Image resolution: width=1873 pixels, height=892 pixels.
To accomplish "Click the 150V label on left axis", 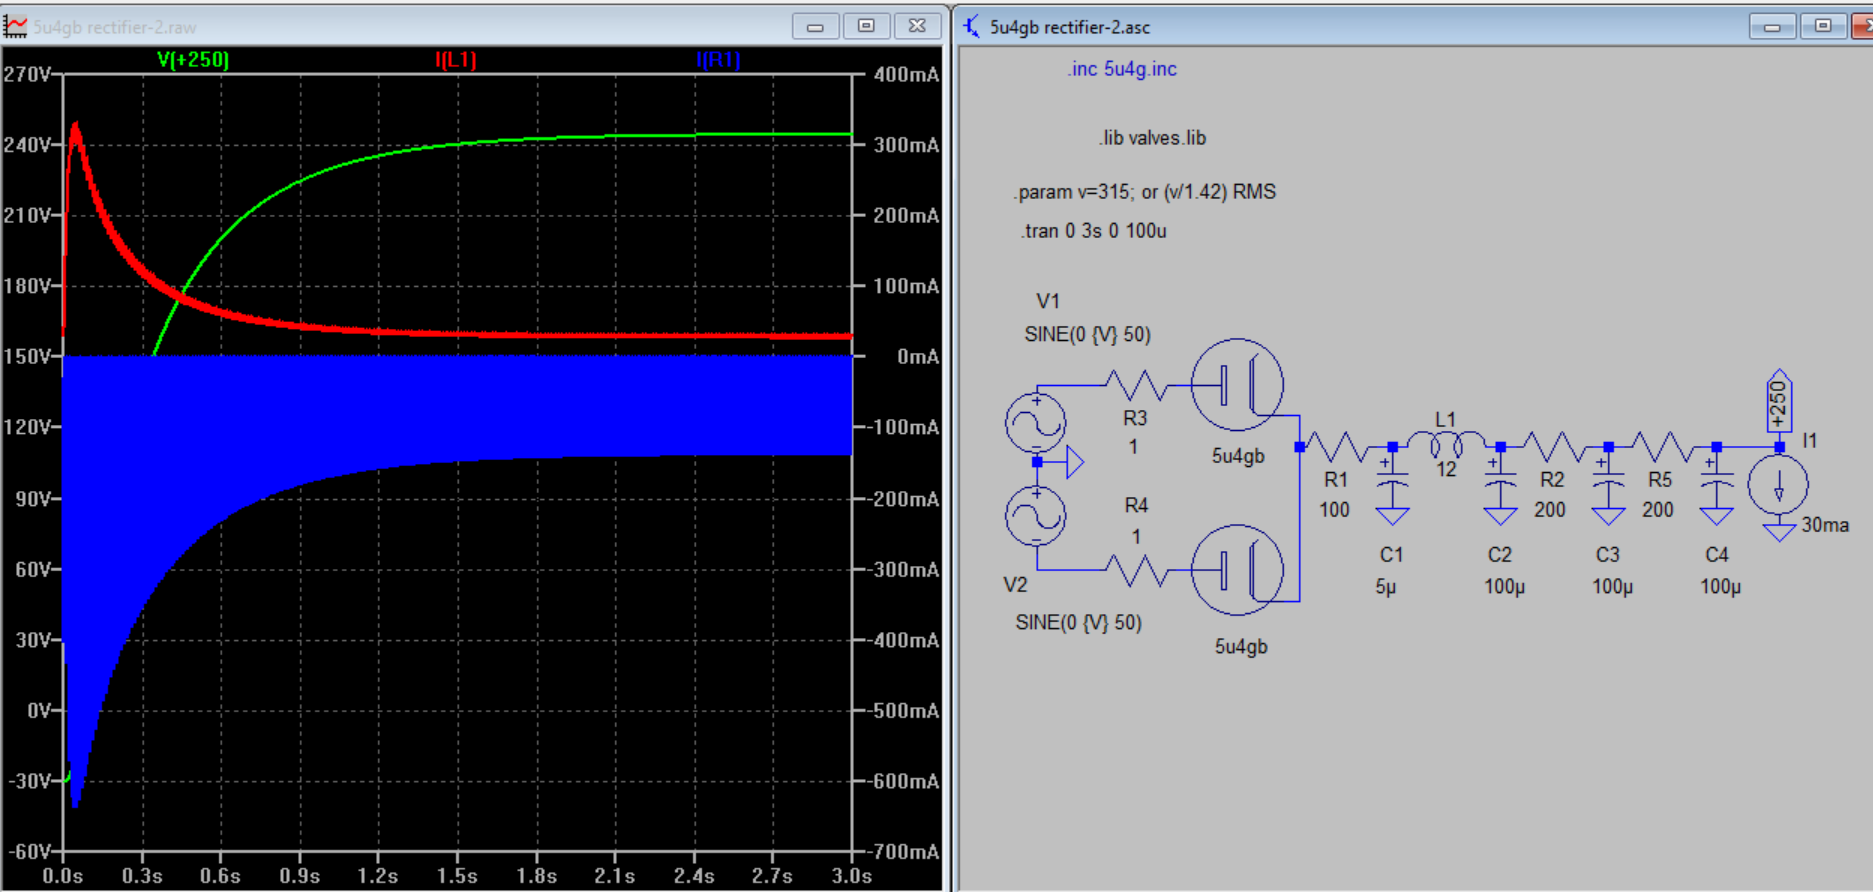I will tap(27, 357).
